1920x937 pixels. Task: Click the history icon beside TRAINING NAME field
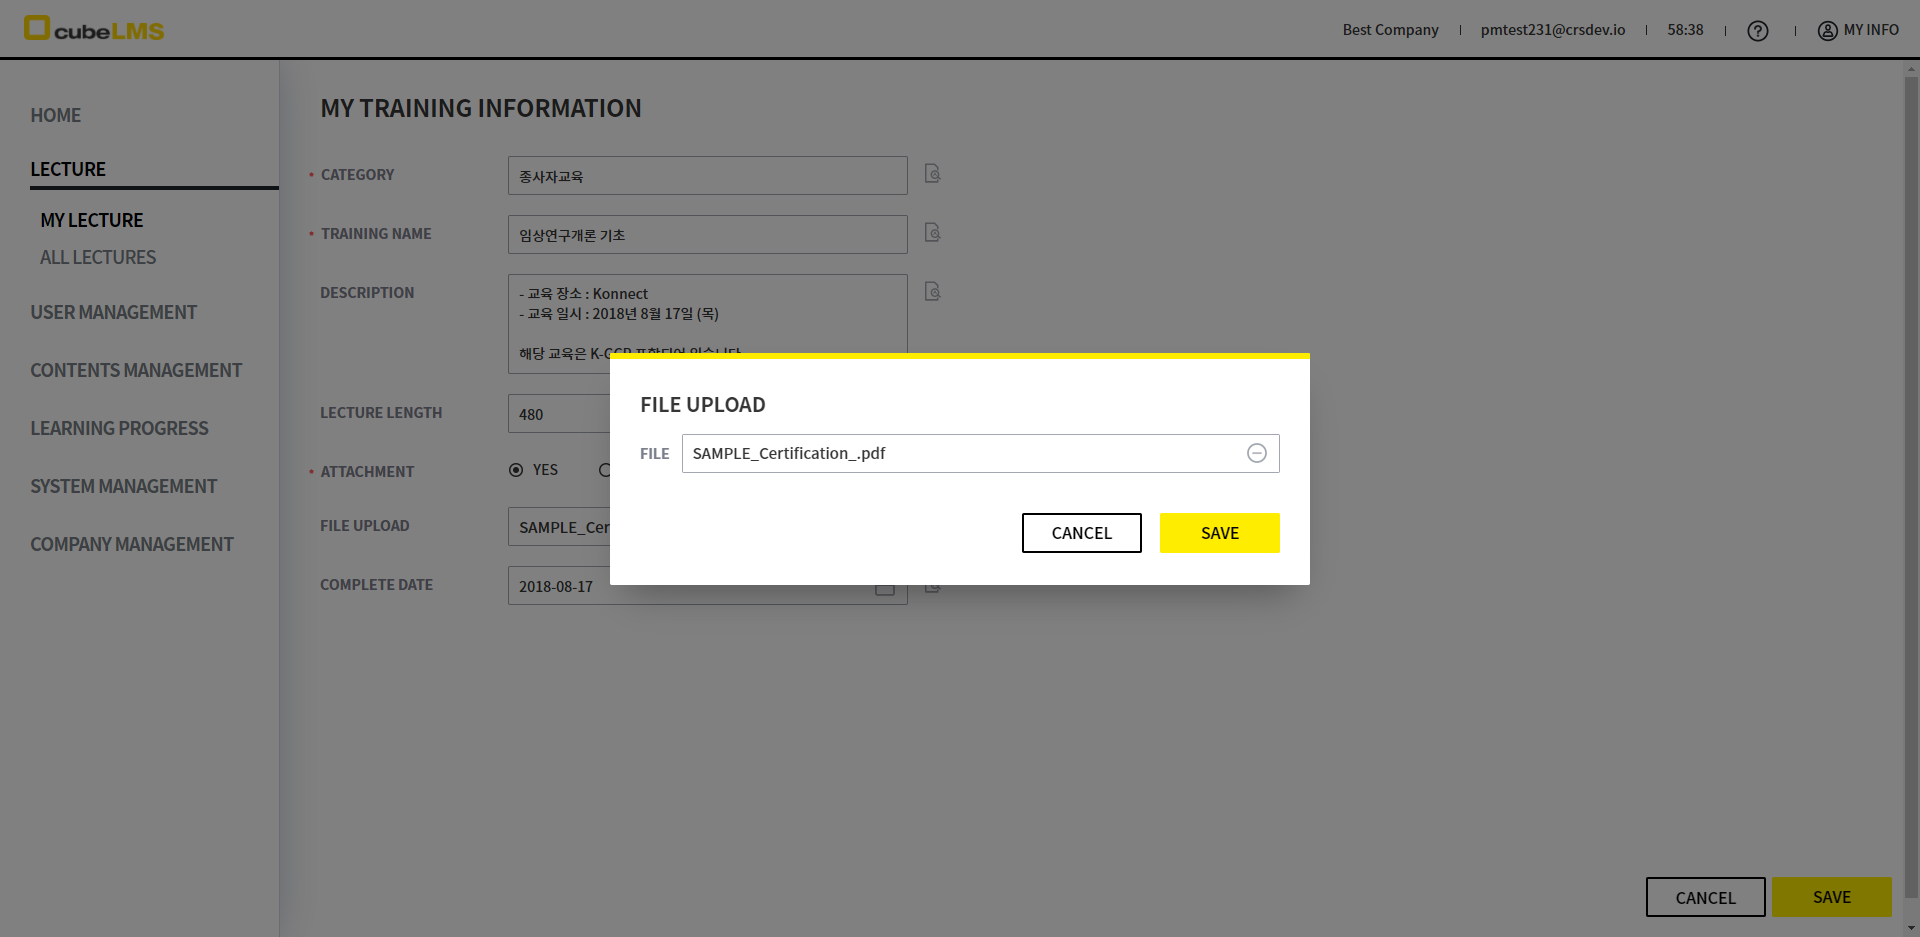[932, 233]
